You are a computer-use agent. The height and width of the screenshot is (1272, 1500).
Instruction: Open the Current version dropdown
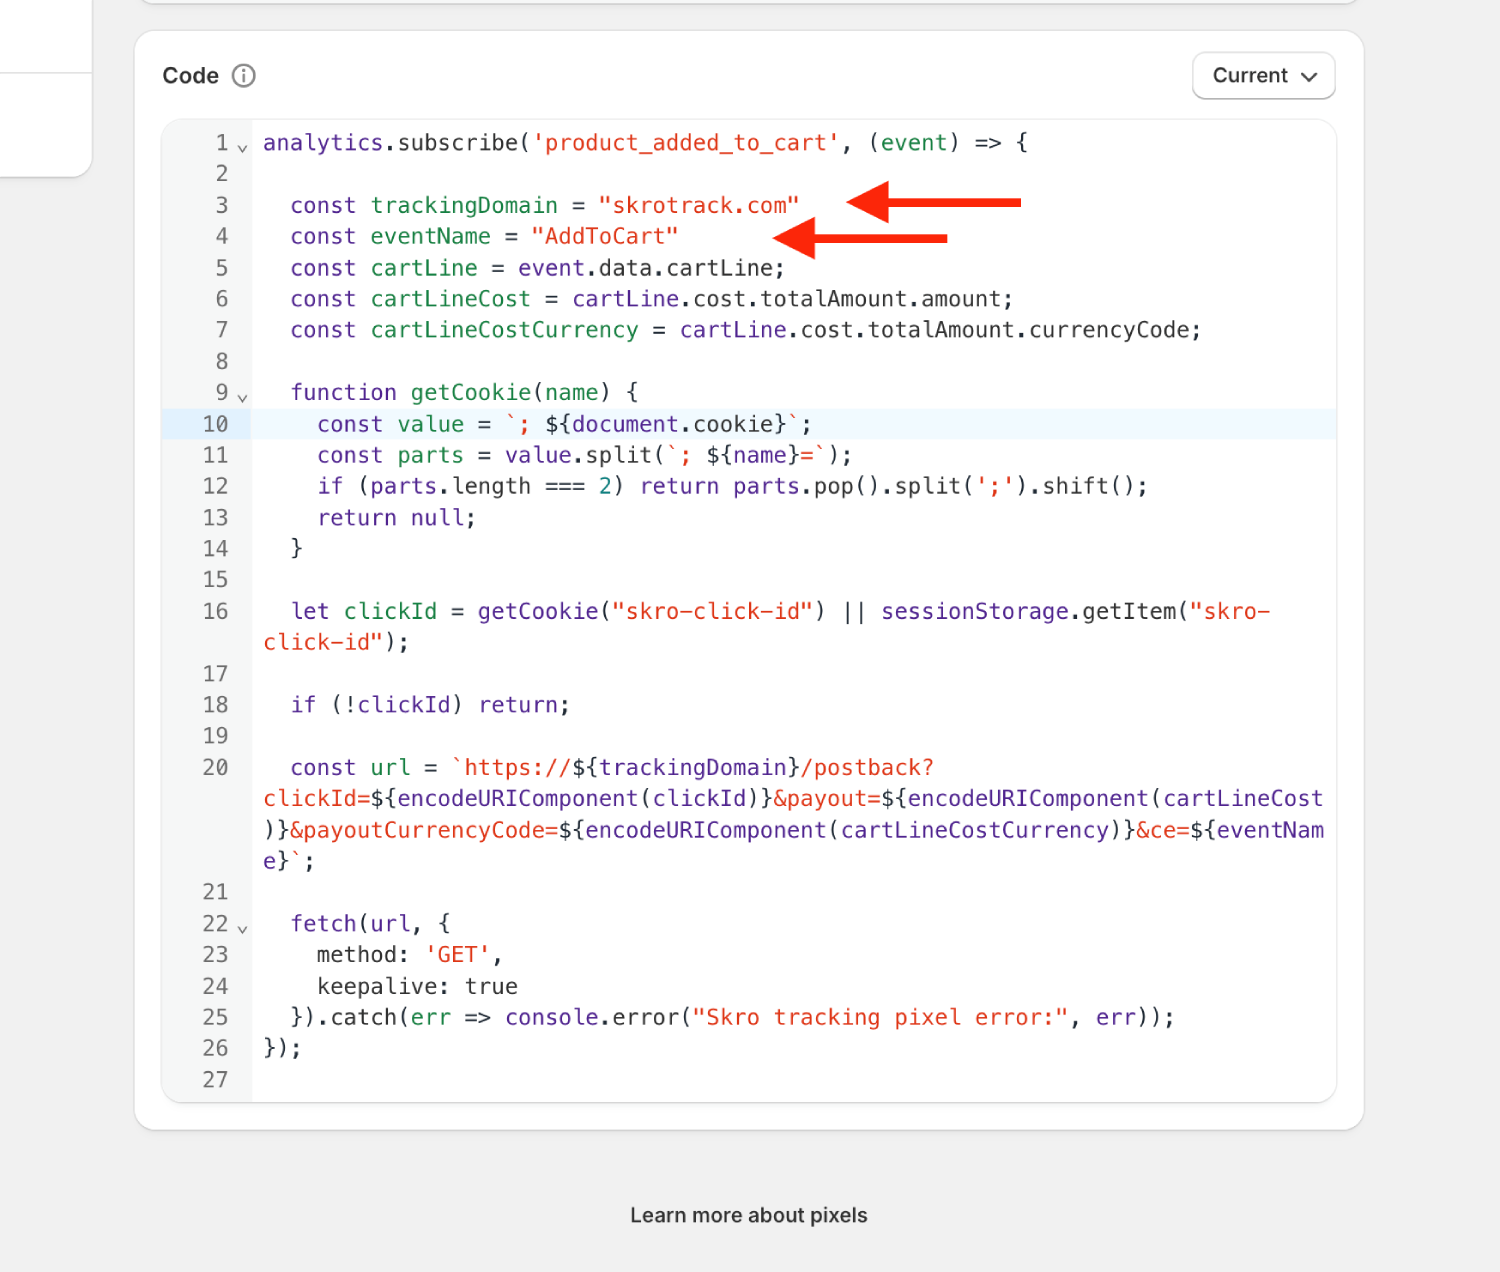(1263, 76)
